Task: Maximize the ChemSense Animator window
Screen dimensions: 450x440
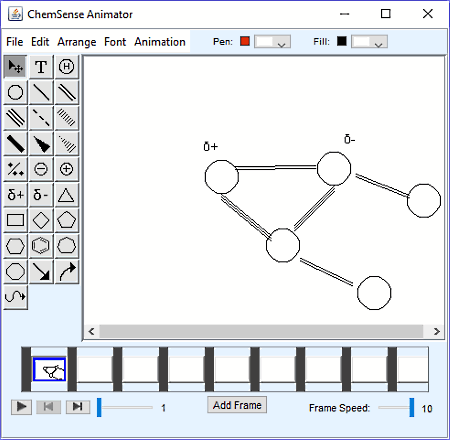Action: [386, 14]
